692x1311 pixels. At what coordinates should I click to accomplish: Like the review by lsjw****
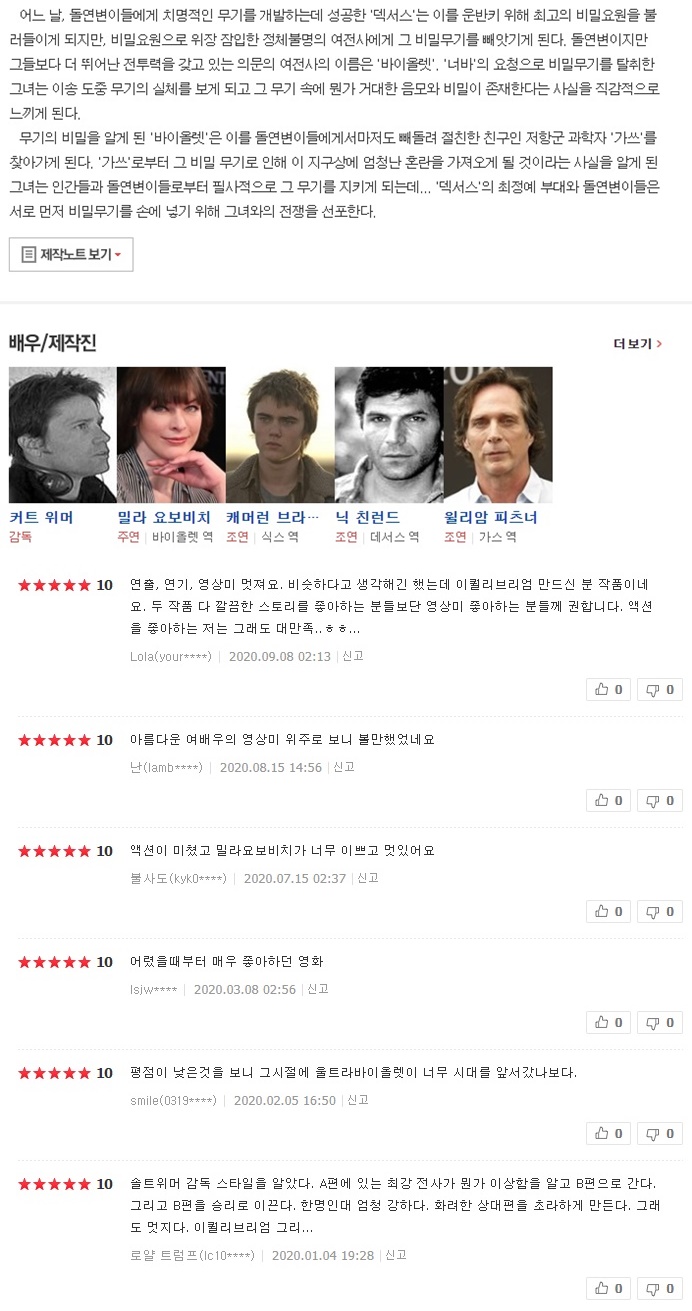pos(609,1022)
